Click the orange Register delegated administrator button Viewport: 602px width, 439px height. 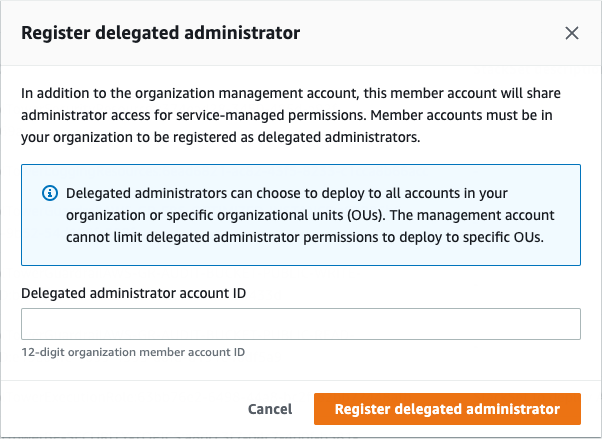tap(447, 409)
